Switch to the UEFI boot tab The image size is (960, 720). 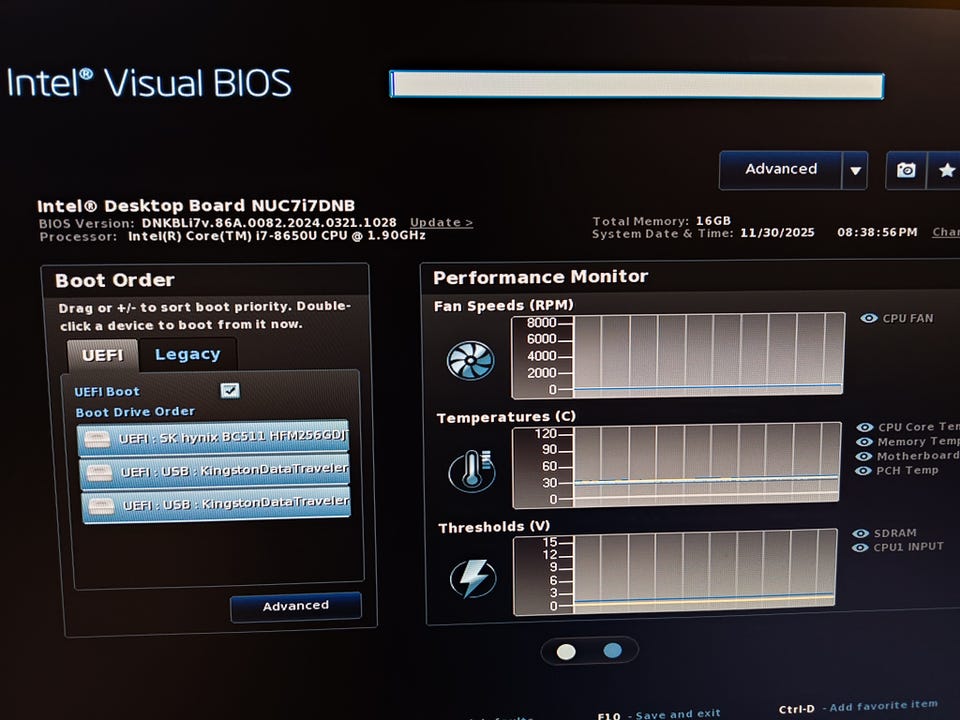pos(102,356)
